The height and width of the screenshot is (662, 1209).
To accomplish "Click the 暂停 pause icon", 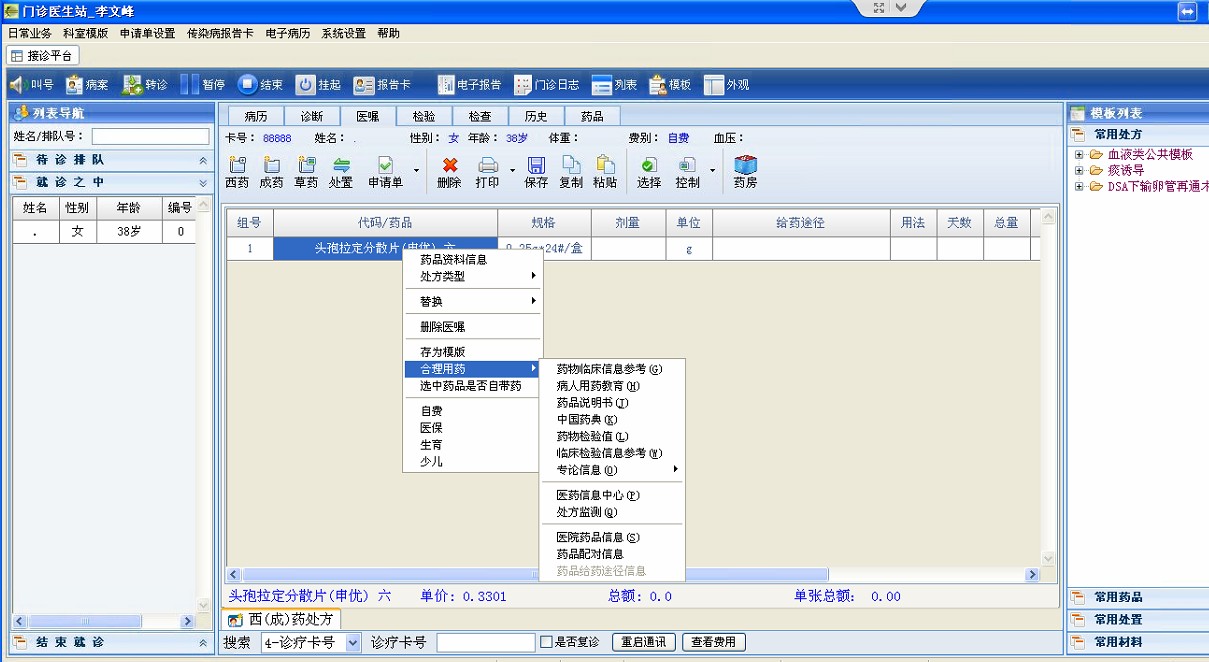I will [x=190, y=85].
